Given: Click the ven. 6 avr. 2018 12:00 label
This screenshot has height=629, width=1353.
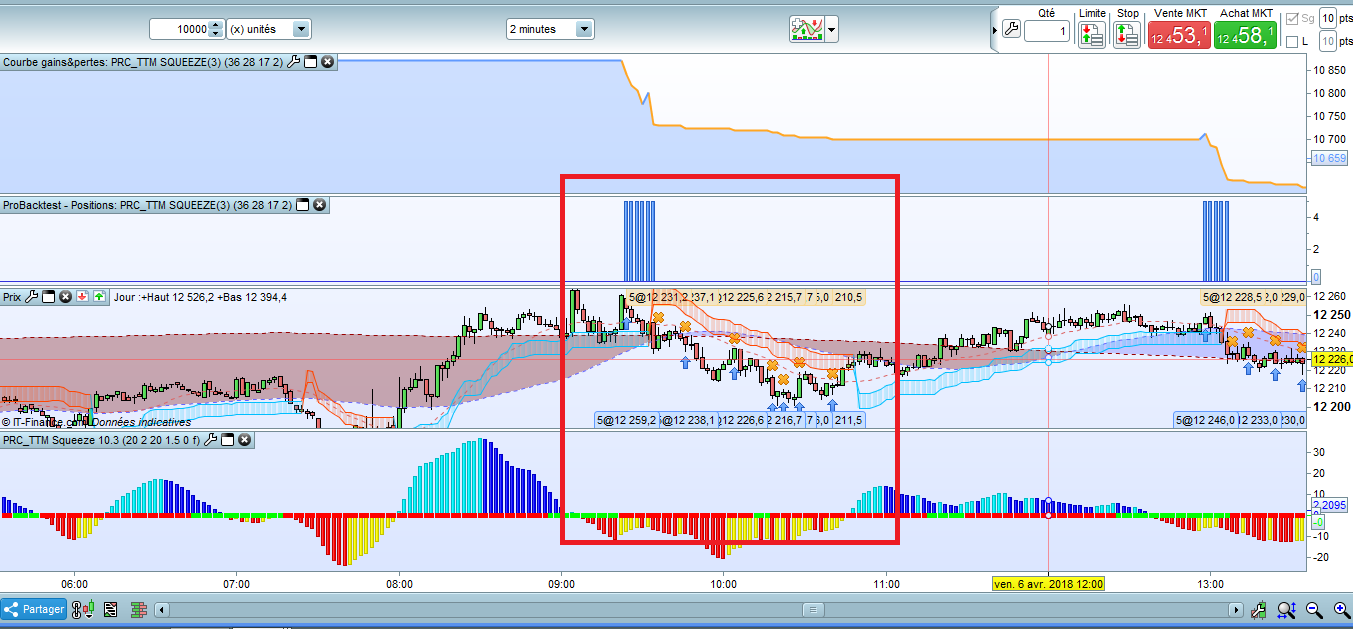Looking at the screenshot, I should click(x=1048, y=583).
